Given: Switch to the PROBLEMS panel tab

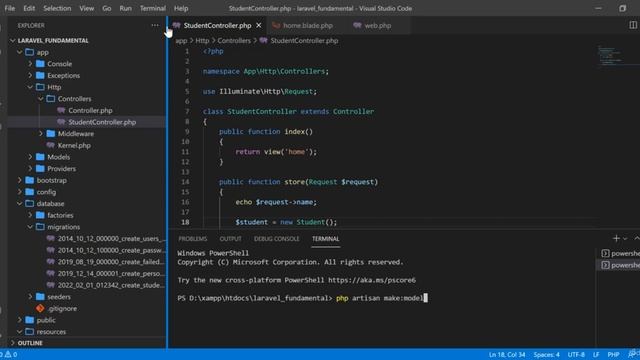Looking at the screenshot, I should 193,239.
